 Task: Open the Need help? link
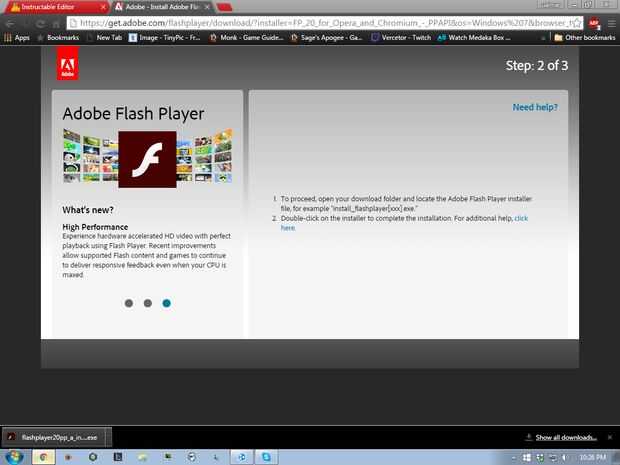(x=535, y=107)
